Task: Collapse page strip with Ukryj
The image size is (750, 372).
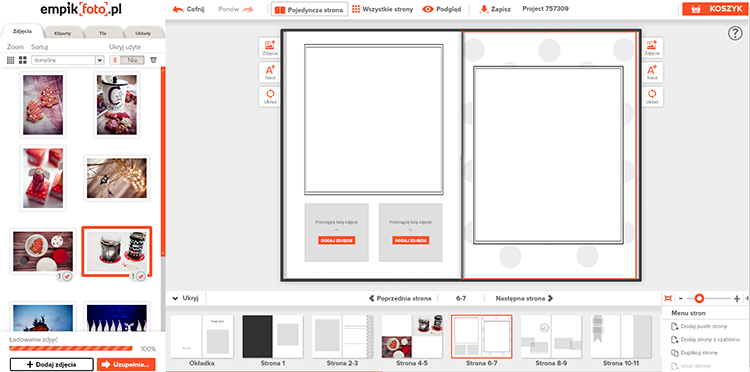Action: coord(186,298)
